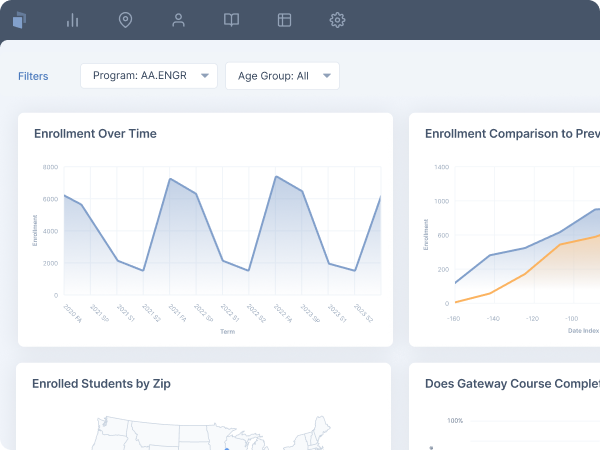Open the user profile icon
The image size is (600, 450).
pyautogui.click(x=178, y=20)
